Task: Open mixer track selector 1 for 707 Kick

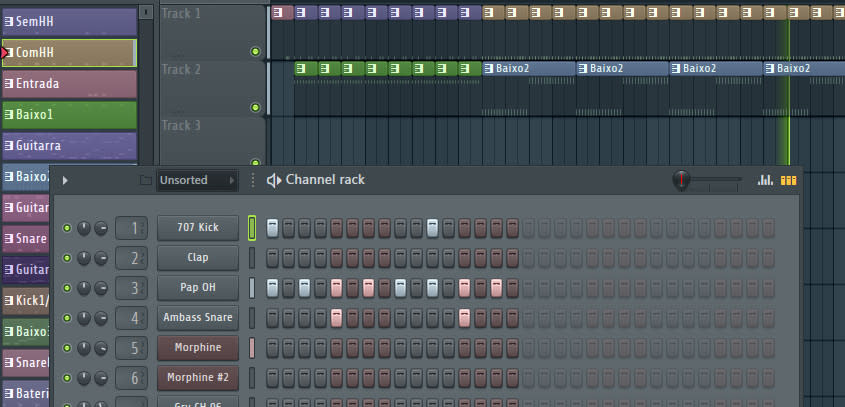Action: [131, 228]
